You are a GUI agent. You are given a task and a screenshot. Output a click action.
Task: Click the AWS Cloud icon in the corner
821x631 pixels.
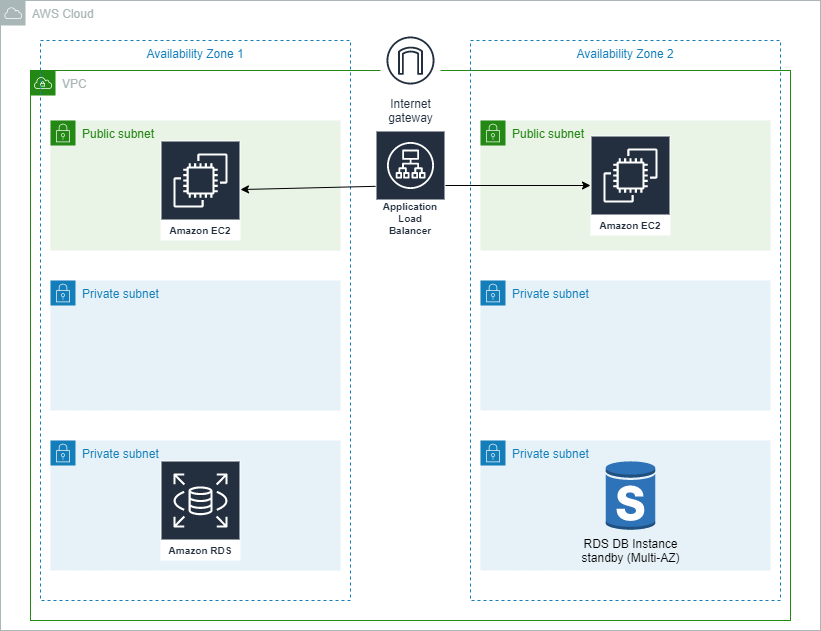coord(14,13)
